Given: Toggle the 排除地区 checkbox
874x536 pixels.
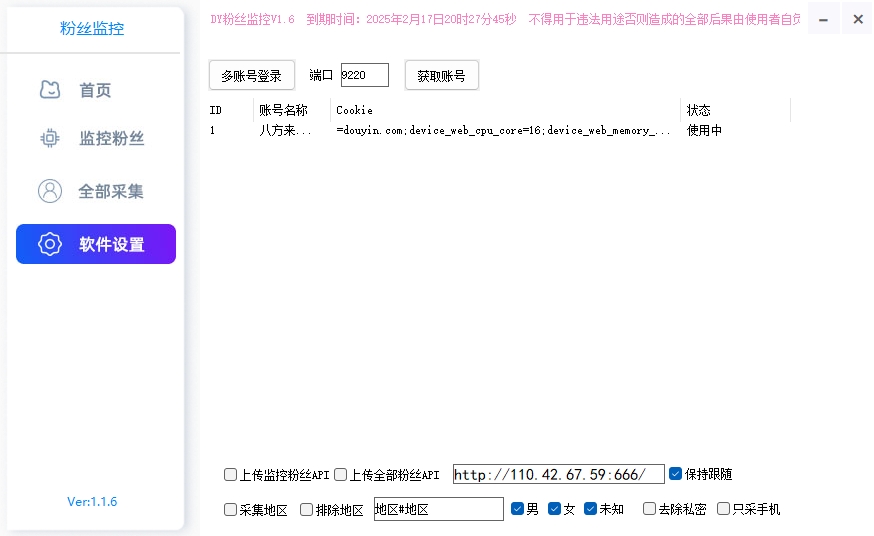Looking at the screenshot, I should click(x=307, y=509).
